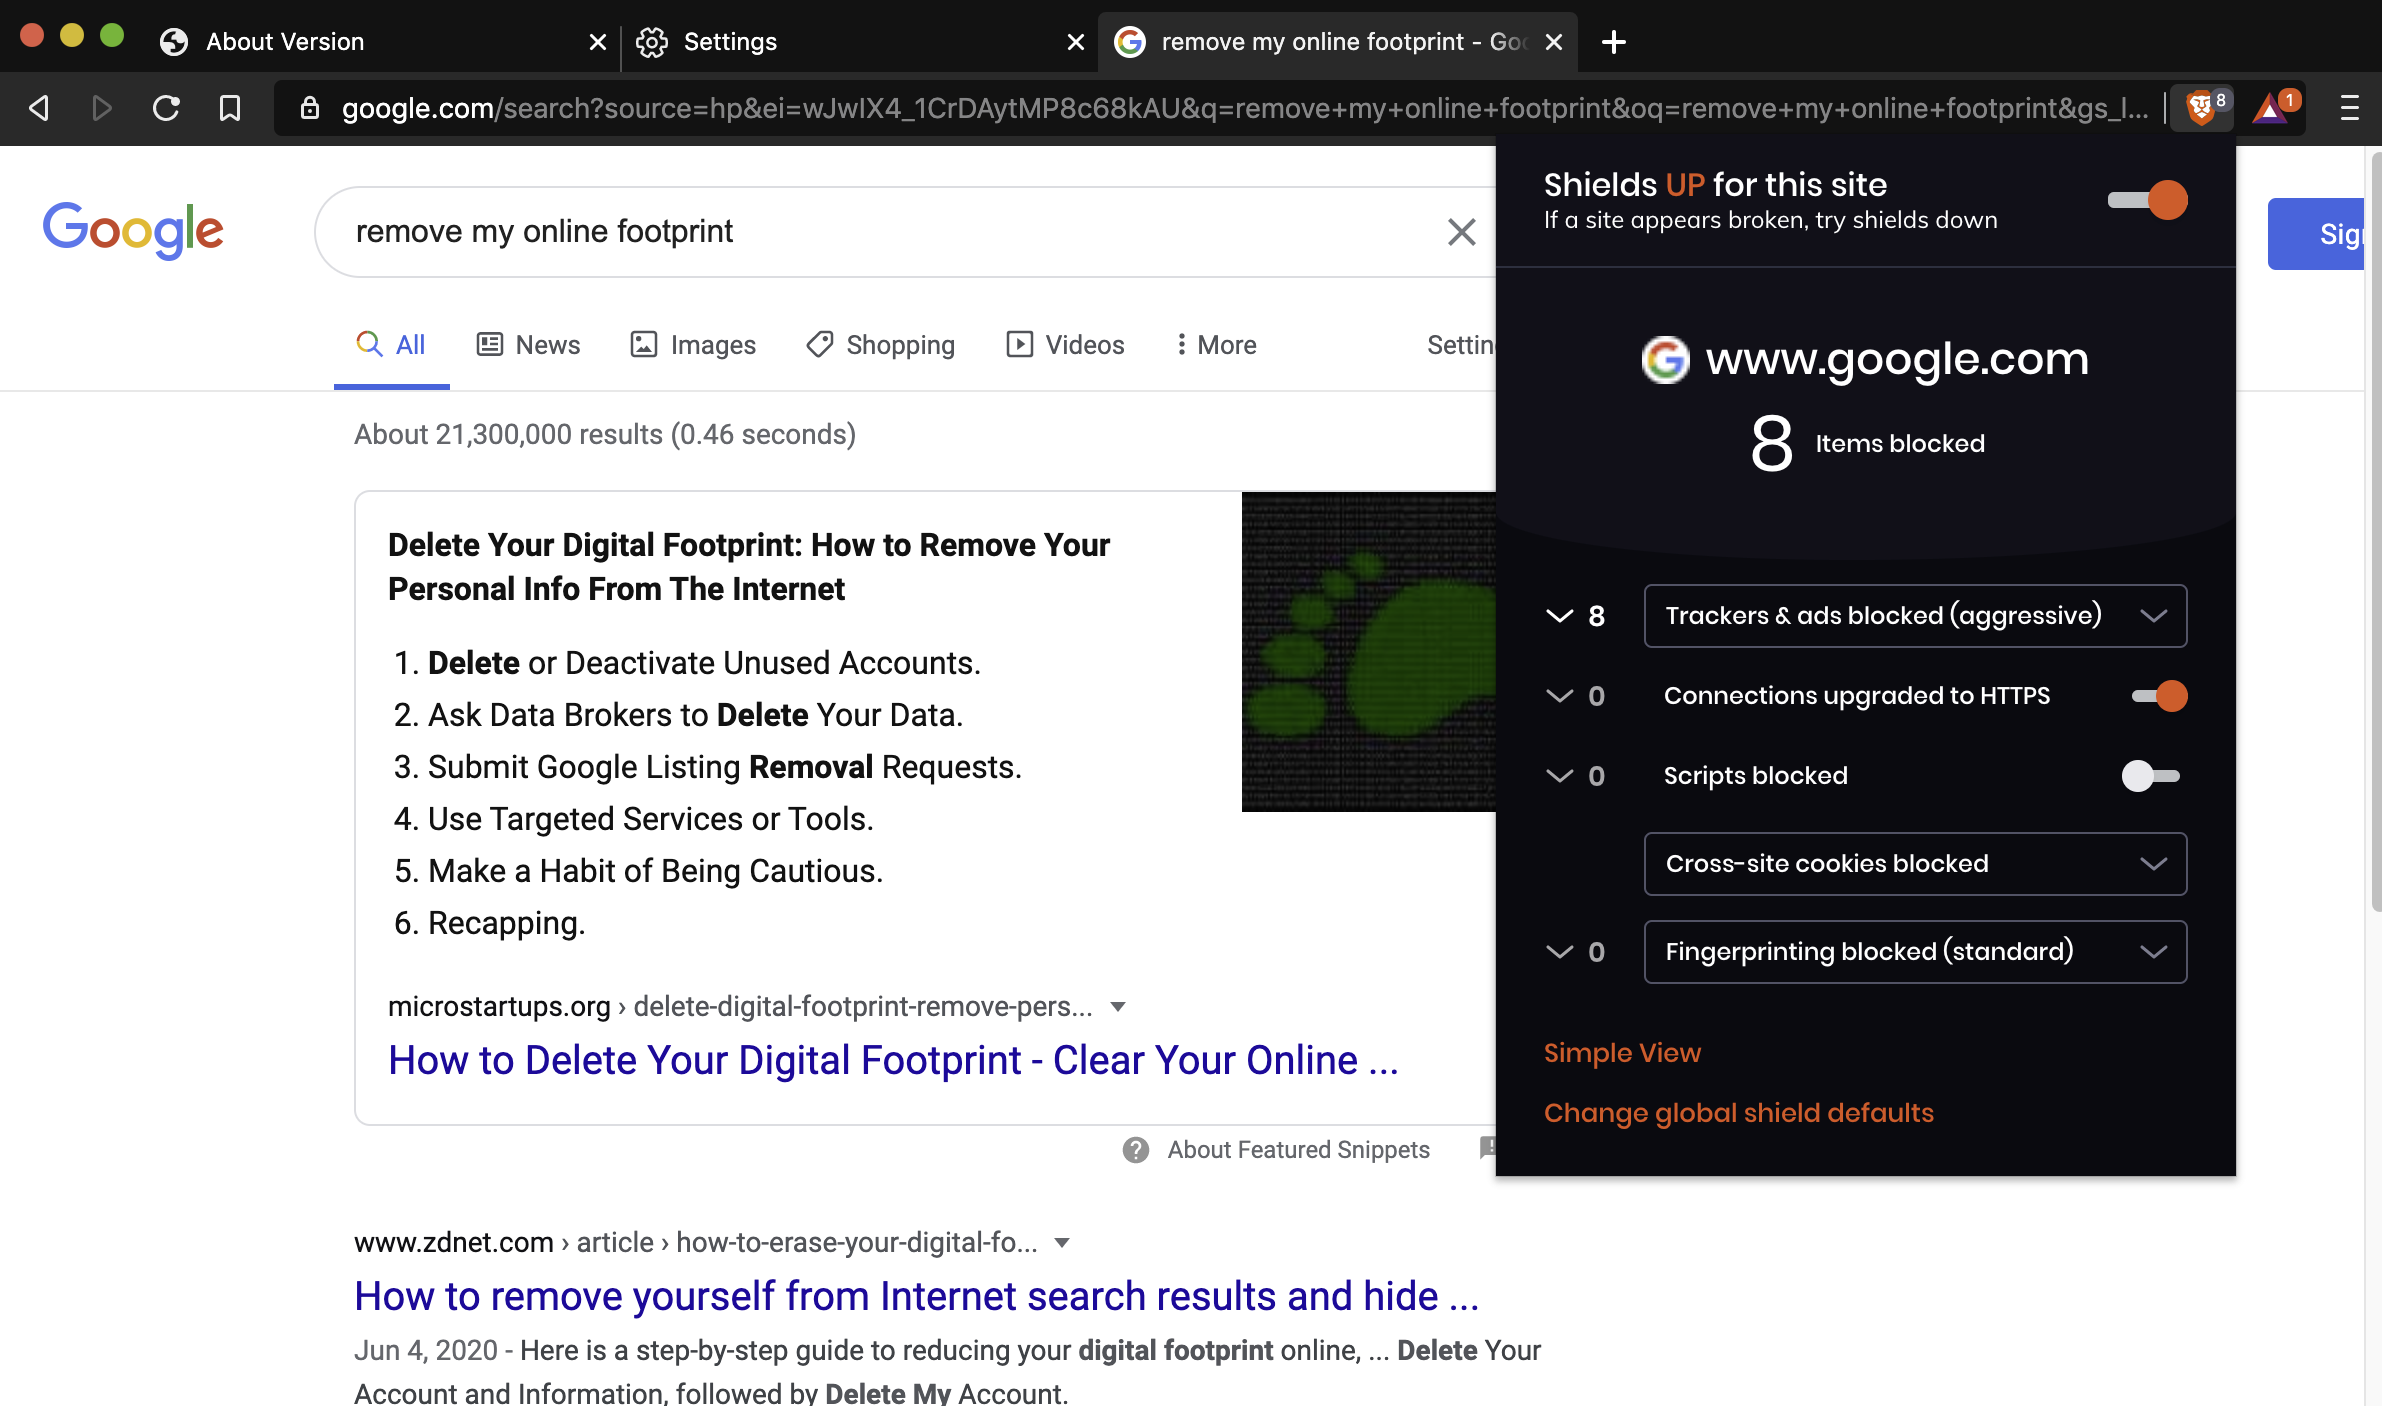Open the zdnet.com result options arrow
This screenshot has width=2382, height=1406.
click(1062, 1243)
